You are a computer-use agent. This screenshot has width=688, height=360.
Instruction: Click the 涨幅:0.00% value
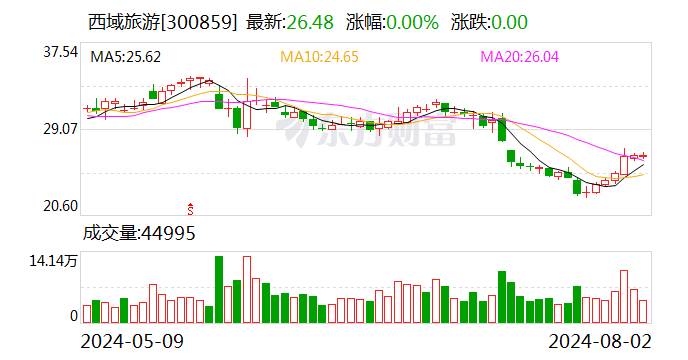(x=392, y=22)
